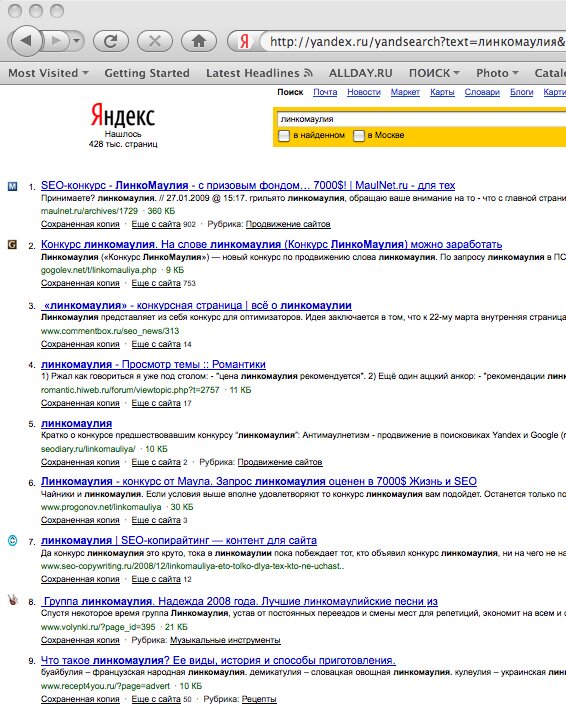Open the Словари service link
The height and width of the screenshot is (712, 566).
(x=482, y=92)
